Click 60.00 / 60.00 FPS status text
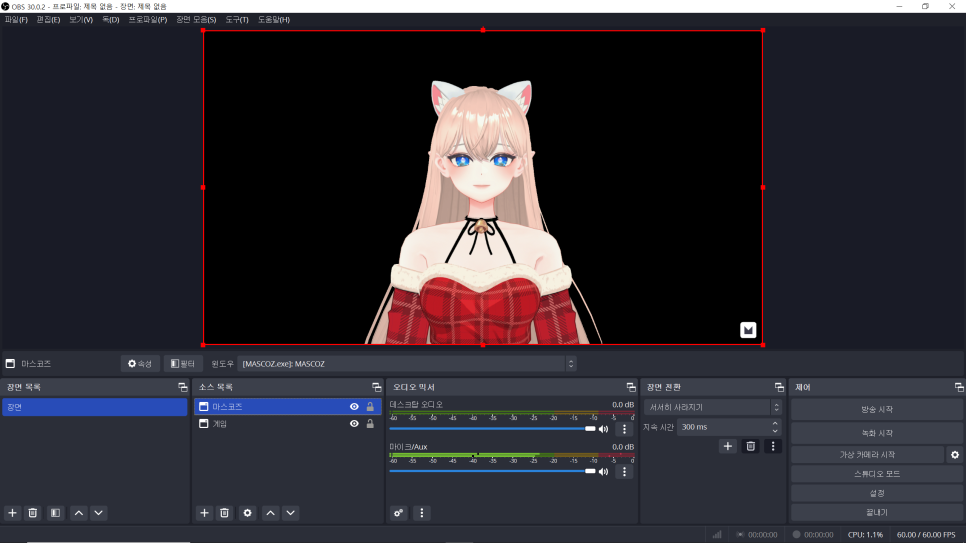Screen dimensions: 966x543 [926, 534]
